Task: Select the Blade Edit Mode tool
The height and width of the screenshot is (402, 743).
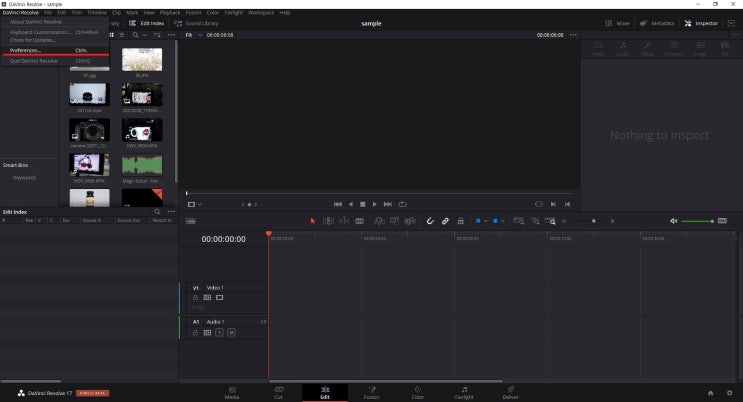Action: [360, 221]
